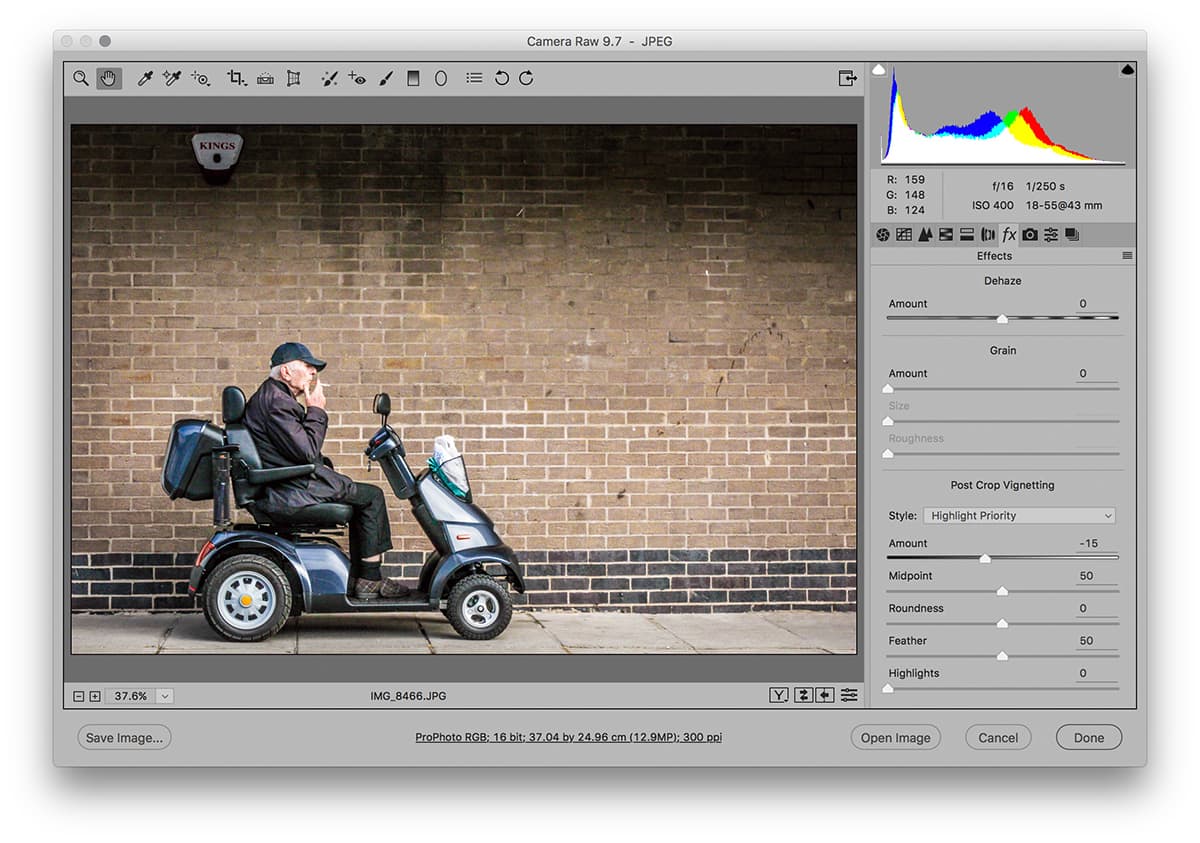Swap before and after settings
The height and width of the screenshot is (843, 1200).
[x=803, y=695]
